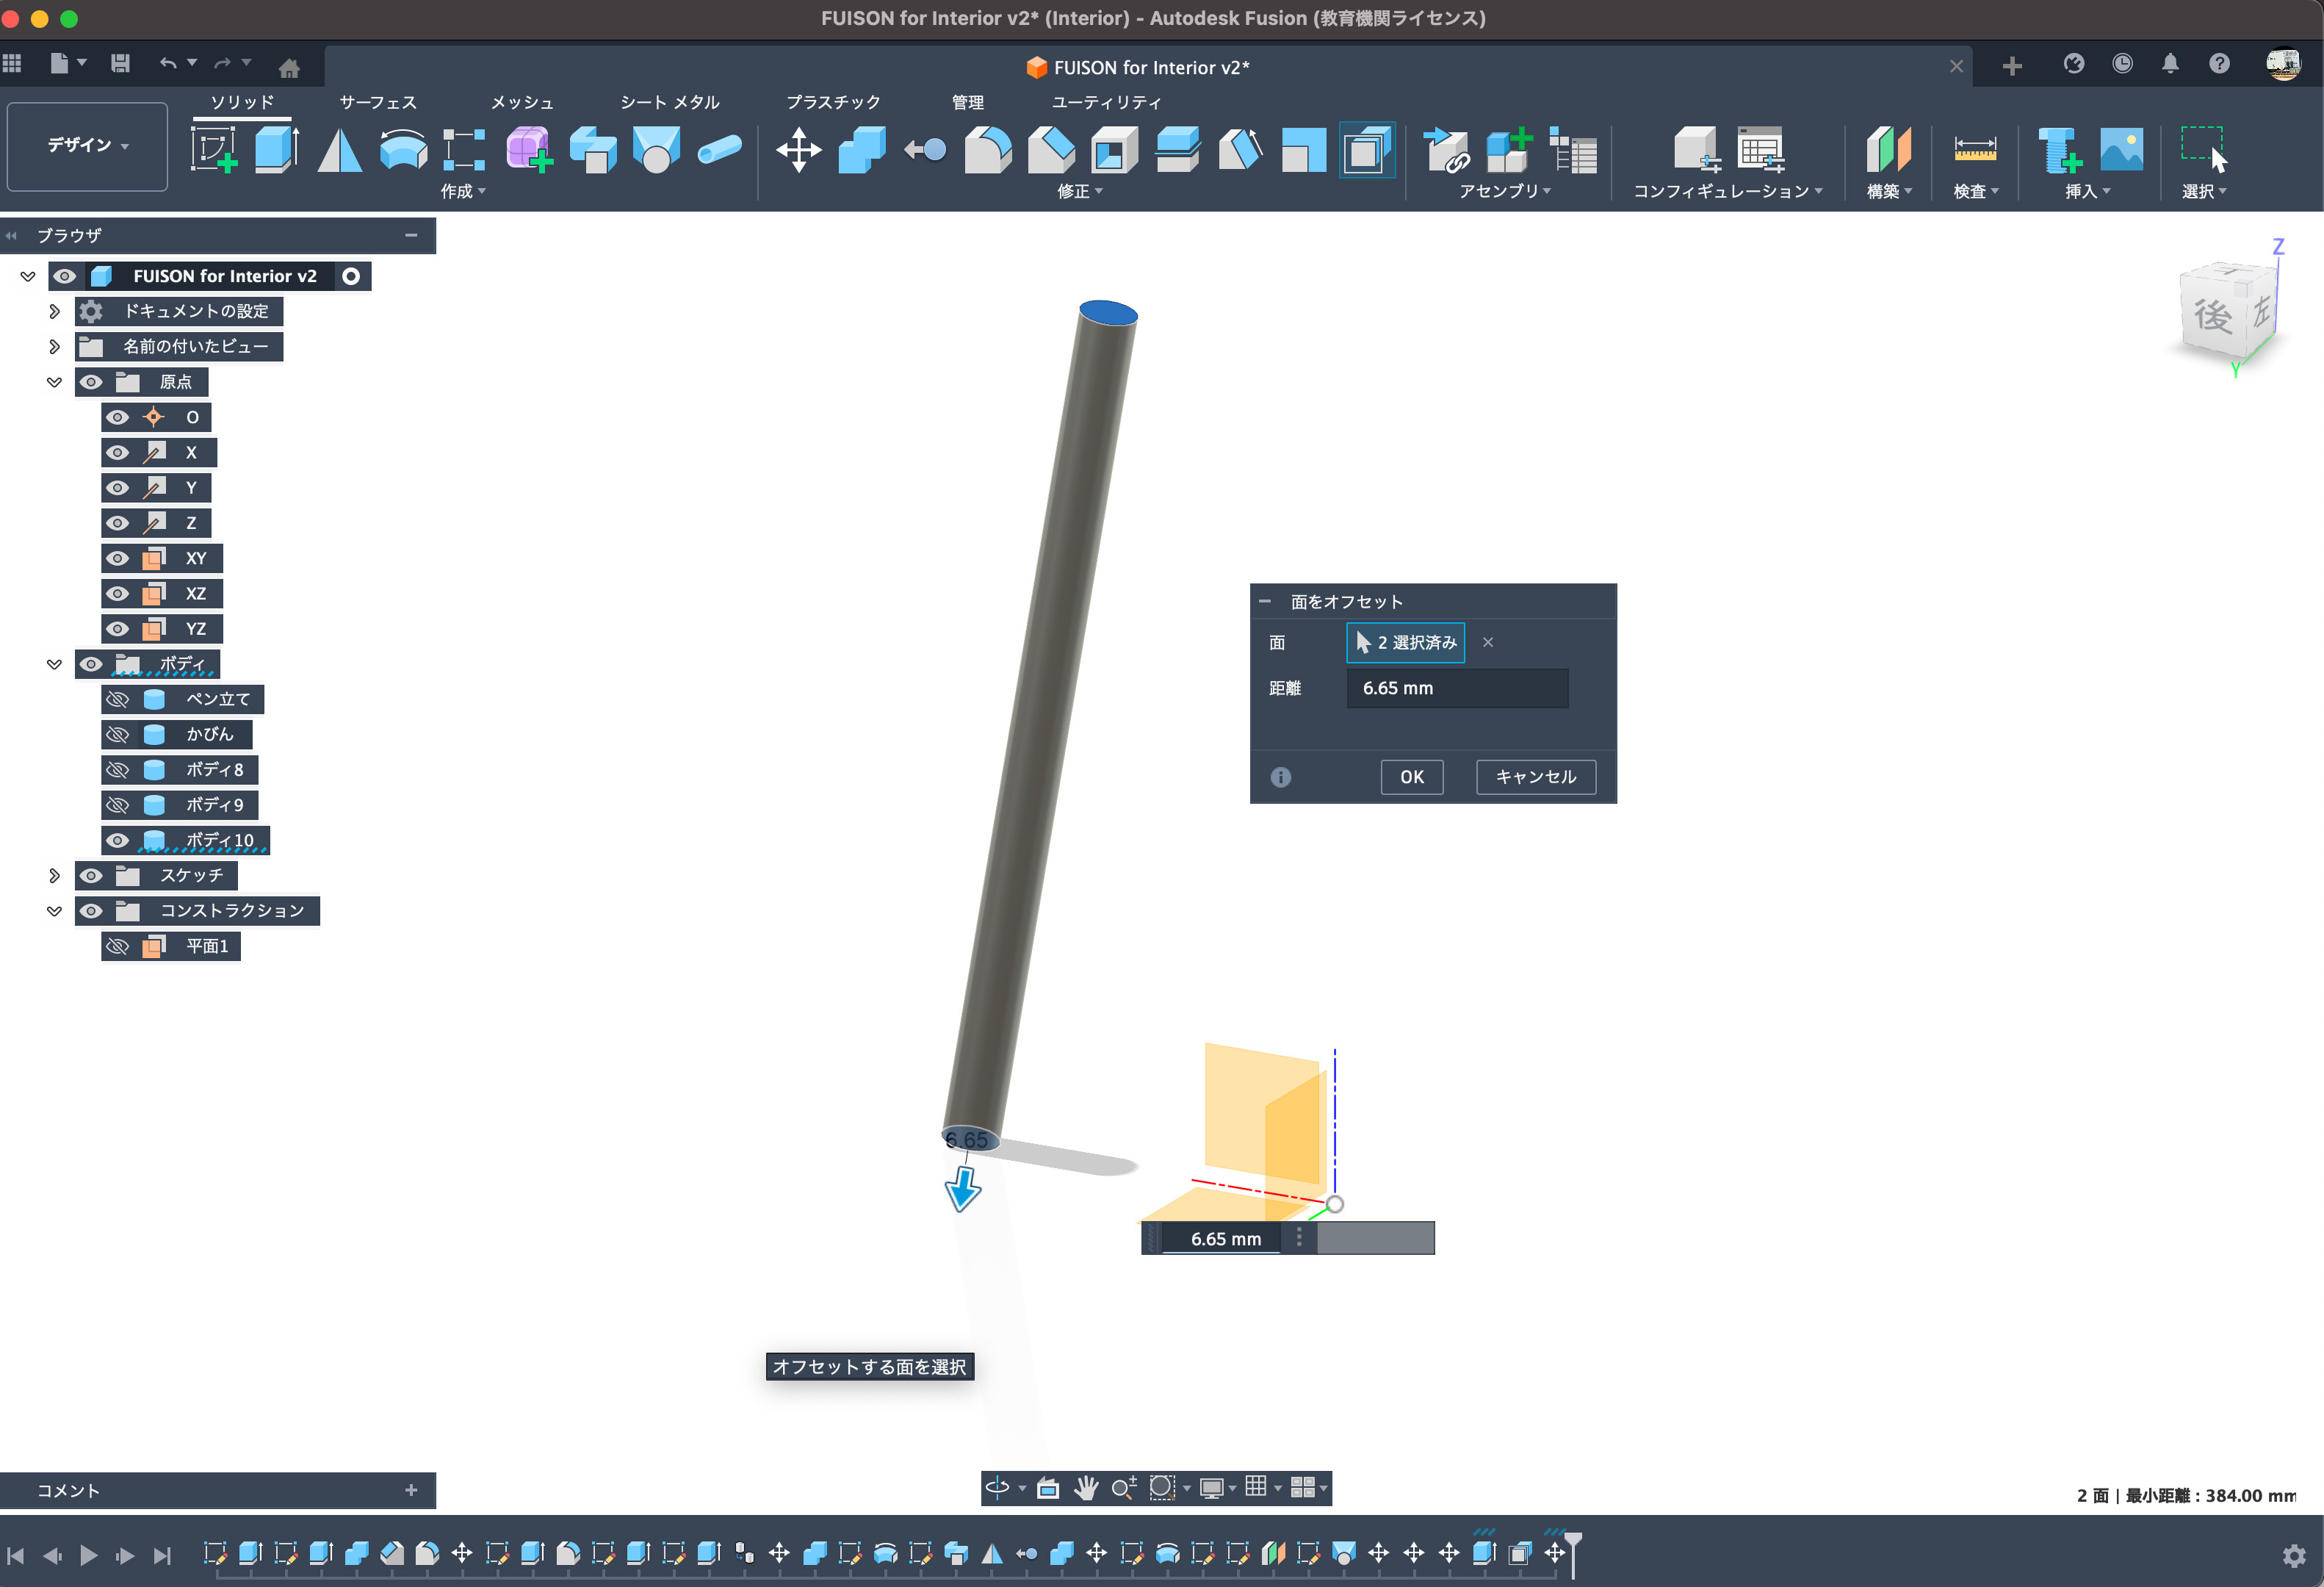Viewport: 2324px width, 1587px height.
Task: Expand the スケッチ folder
Action: click(54, 875)
